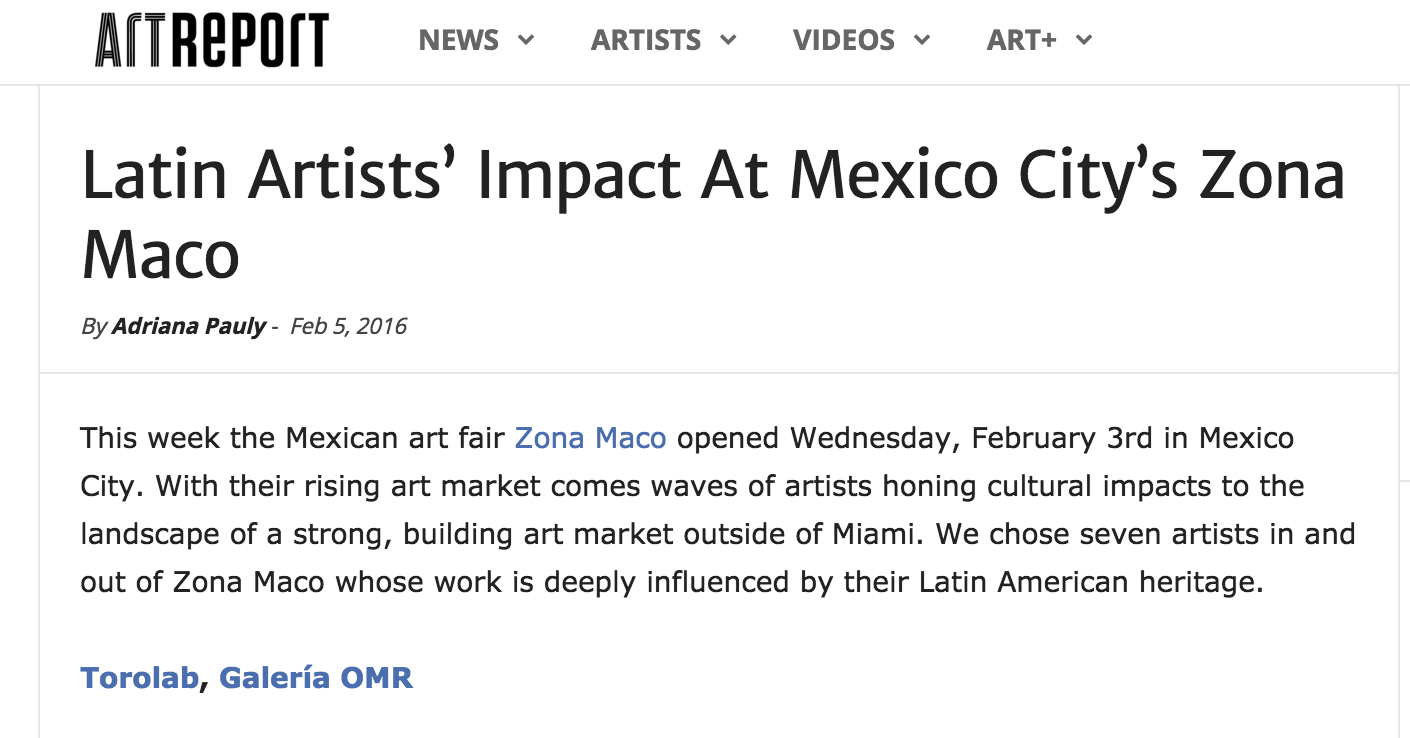Expand the NEWS dropdown chevron
The width and height of the screenshot is (1410, 738).
click(x=526, y=41)
